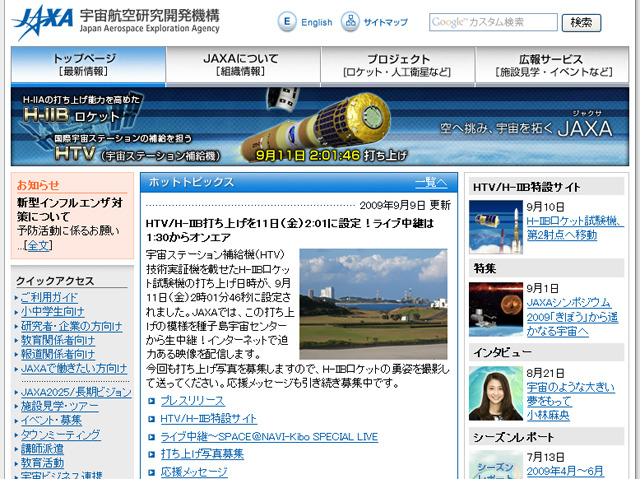The width and height of the screenshot is (640, 479).
Task: Open the 2009年4月〜6月 season report link
Action: (x=565, y=472)
